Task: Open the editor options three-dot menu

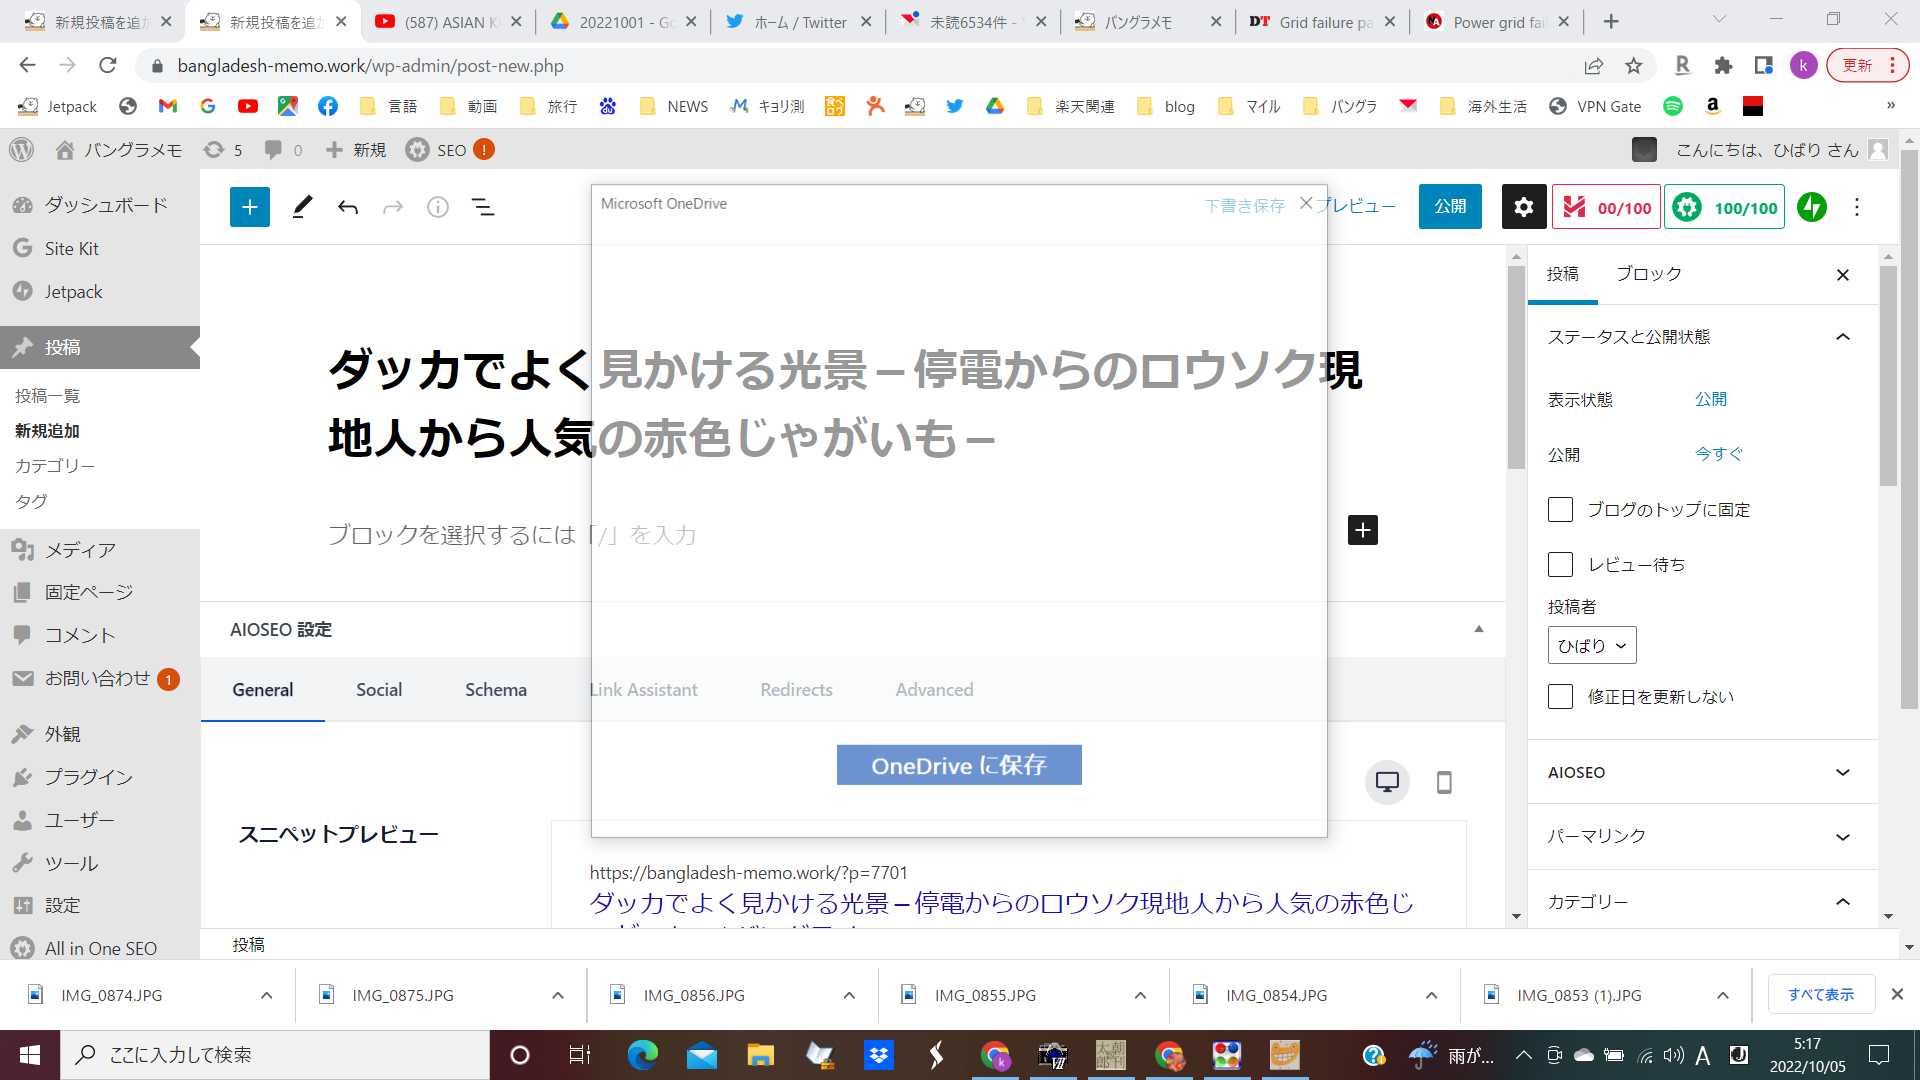Action: pyautogui.click(x=1857, y=207)
